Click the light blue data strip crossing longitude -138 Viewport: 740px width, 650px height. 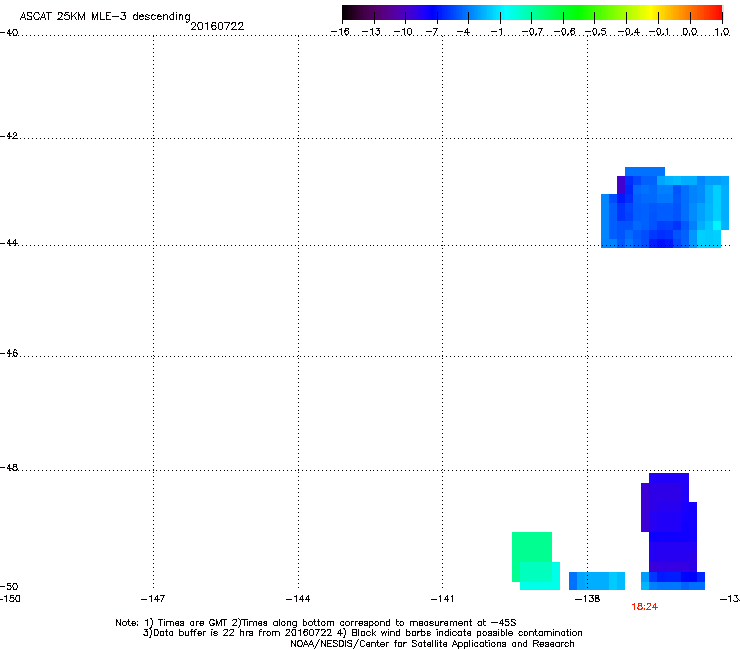[x=597, y=581]
